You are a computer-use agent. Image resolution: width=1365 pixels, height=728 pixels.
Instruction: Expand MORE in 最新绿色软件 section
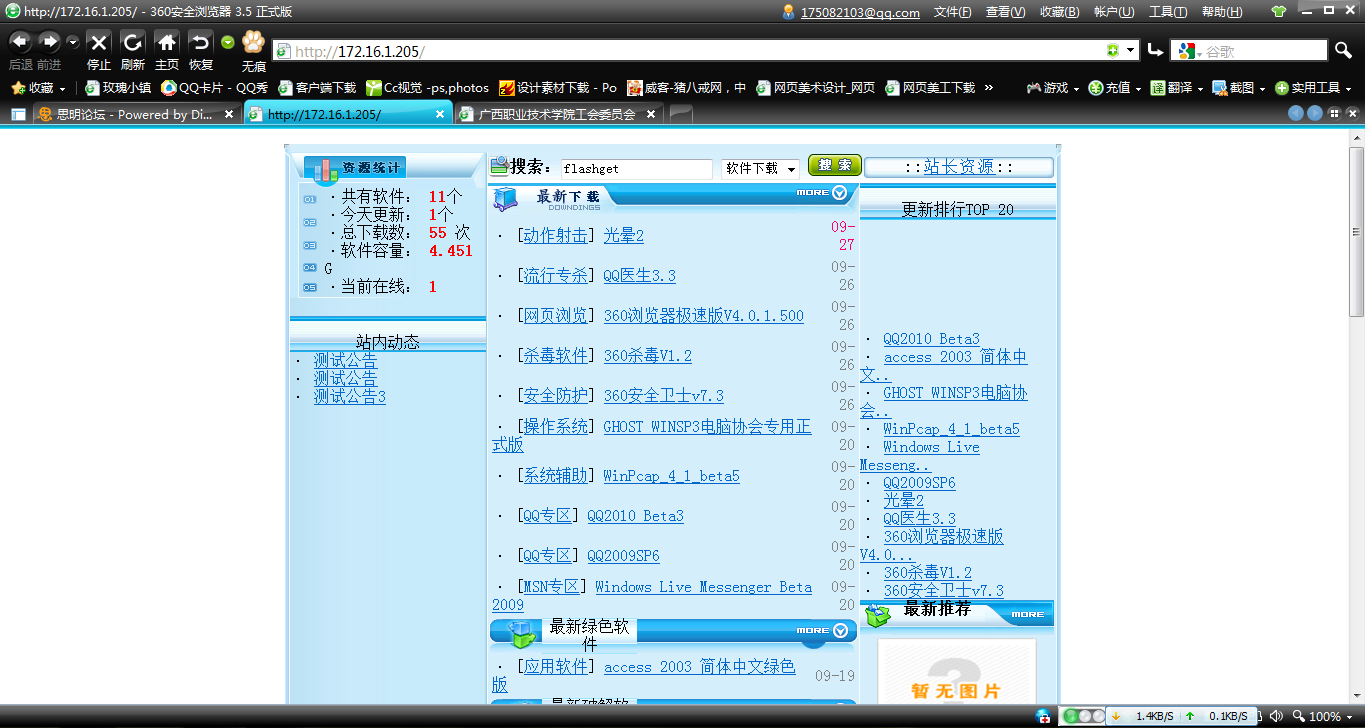click(822, 630)
